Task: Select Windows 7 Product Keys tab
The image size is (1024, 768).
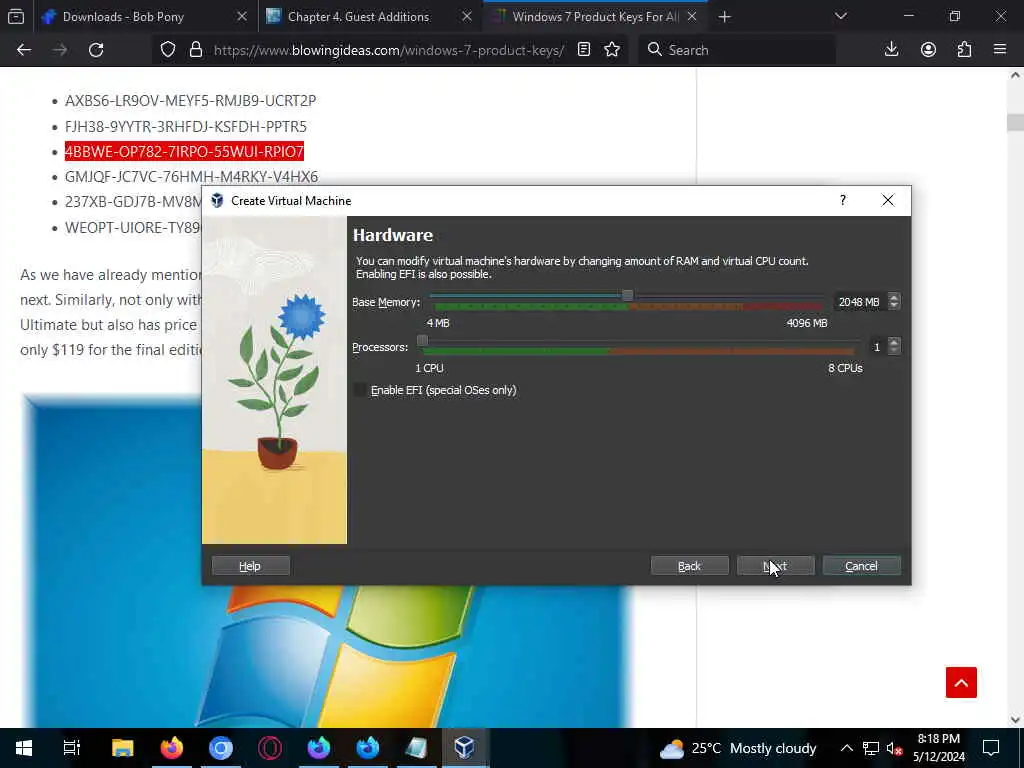Action: (594, 17)
